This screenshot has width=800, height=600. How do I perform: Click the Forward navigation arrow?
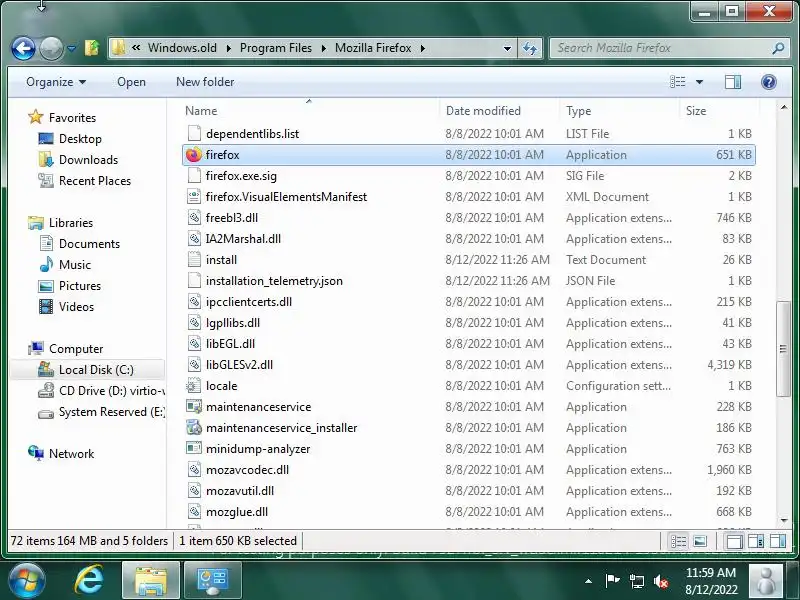[x=52, y=49]
